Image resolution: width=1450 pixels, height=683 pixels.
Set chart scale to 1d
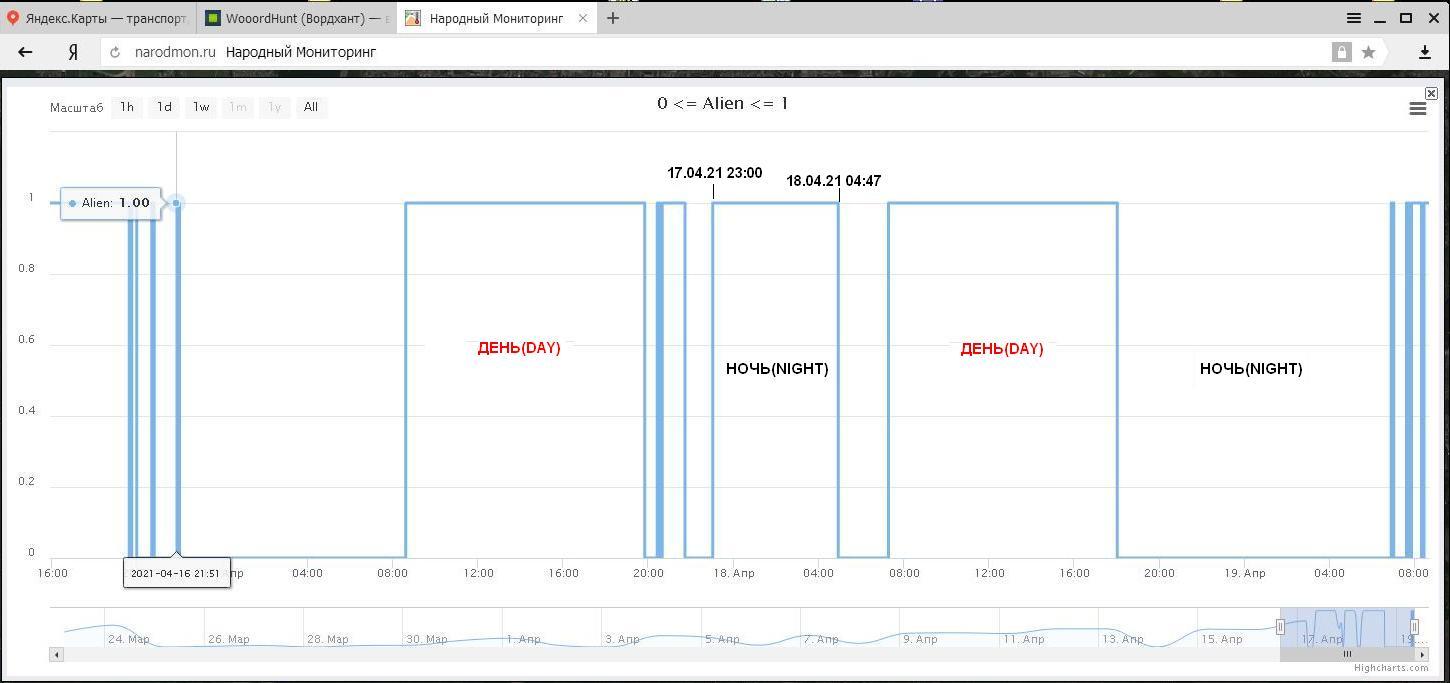(x=164, y=107)
